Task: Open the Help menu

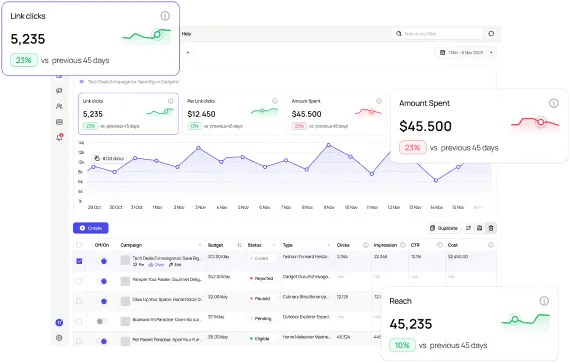Action: pos(186,34)
